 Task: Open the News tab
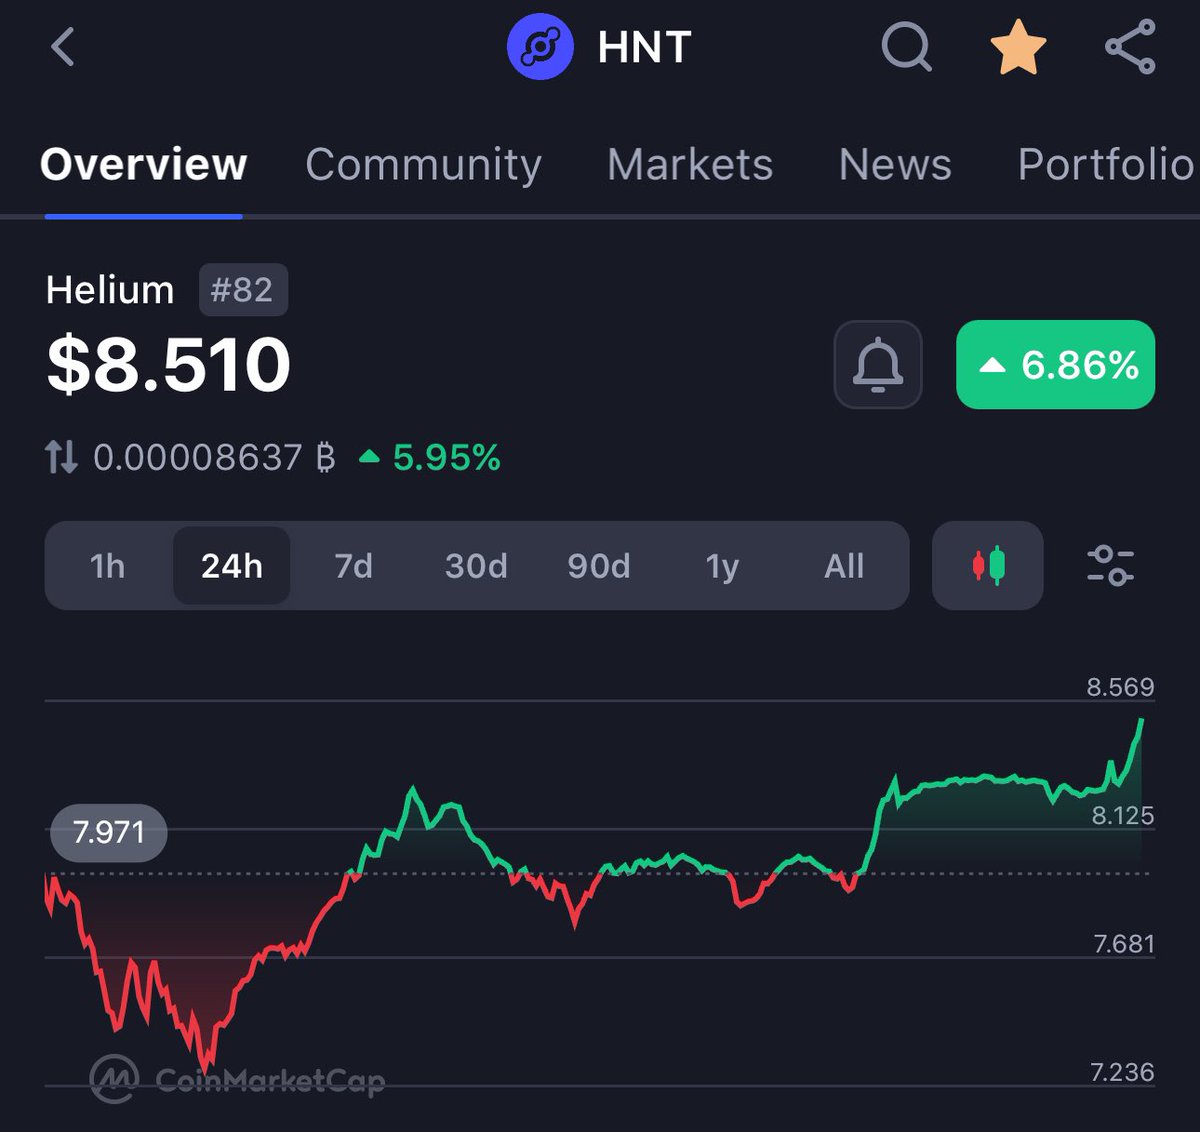point(895,164)
